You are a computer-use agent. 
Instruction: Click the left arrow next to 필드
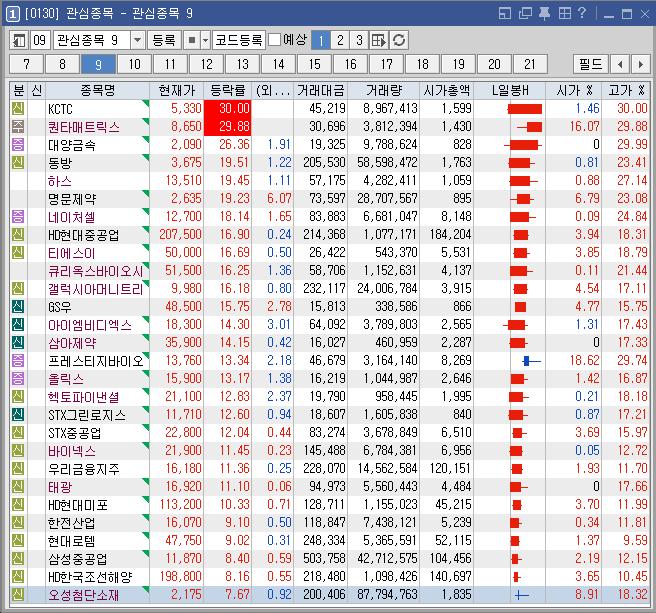tap(620, 64)
